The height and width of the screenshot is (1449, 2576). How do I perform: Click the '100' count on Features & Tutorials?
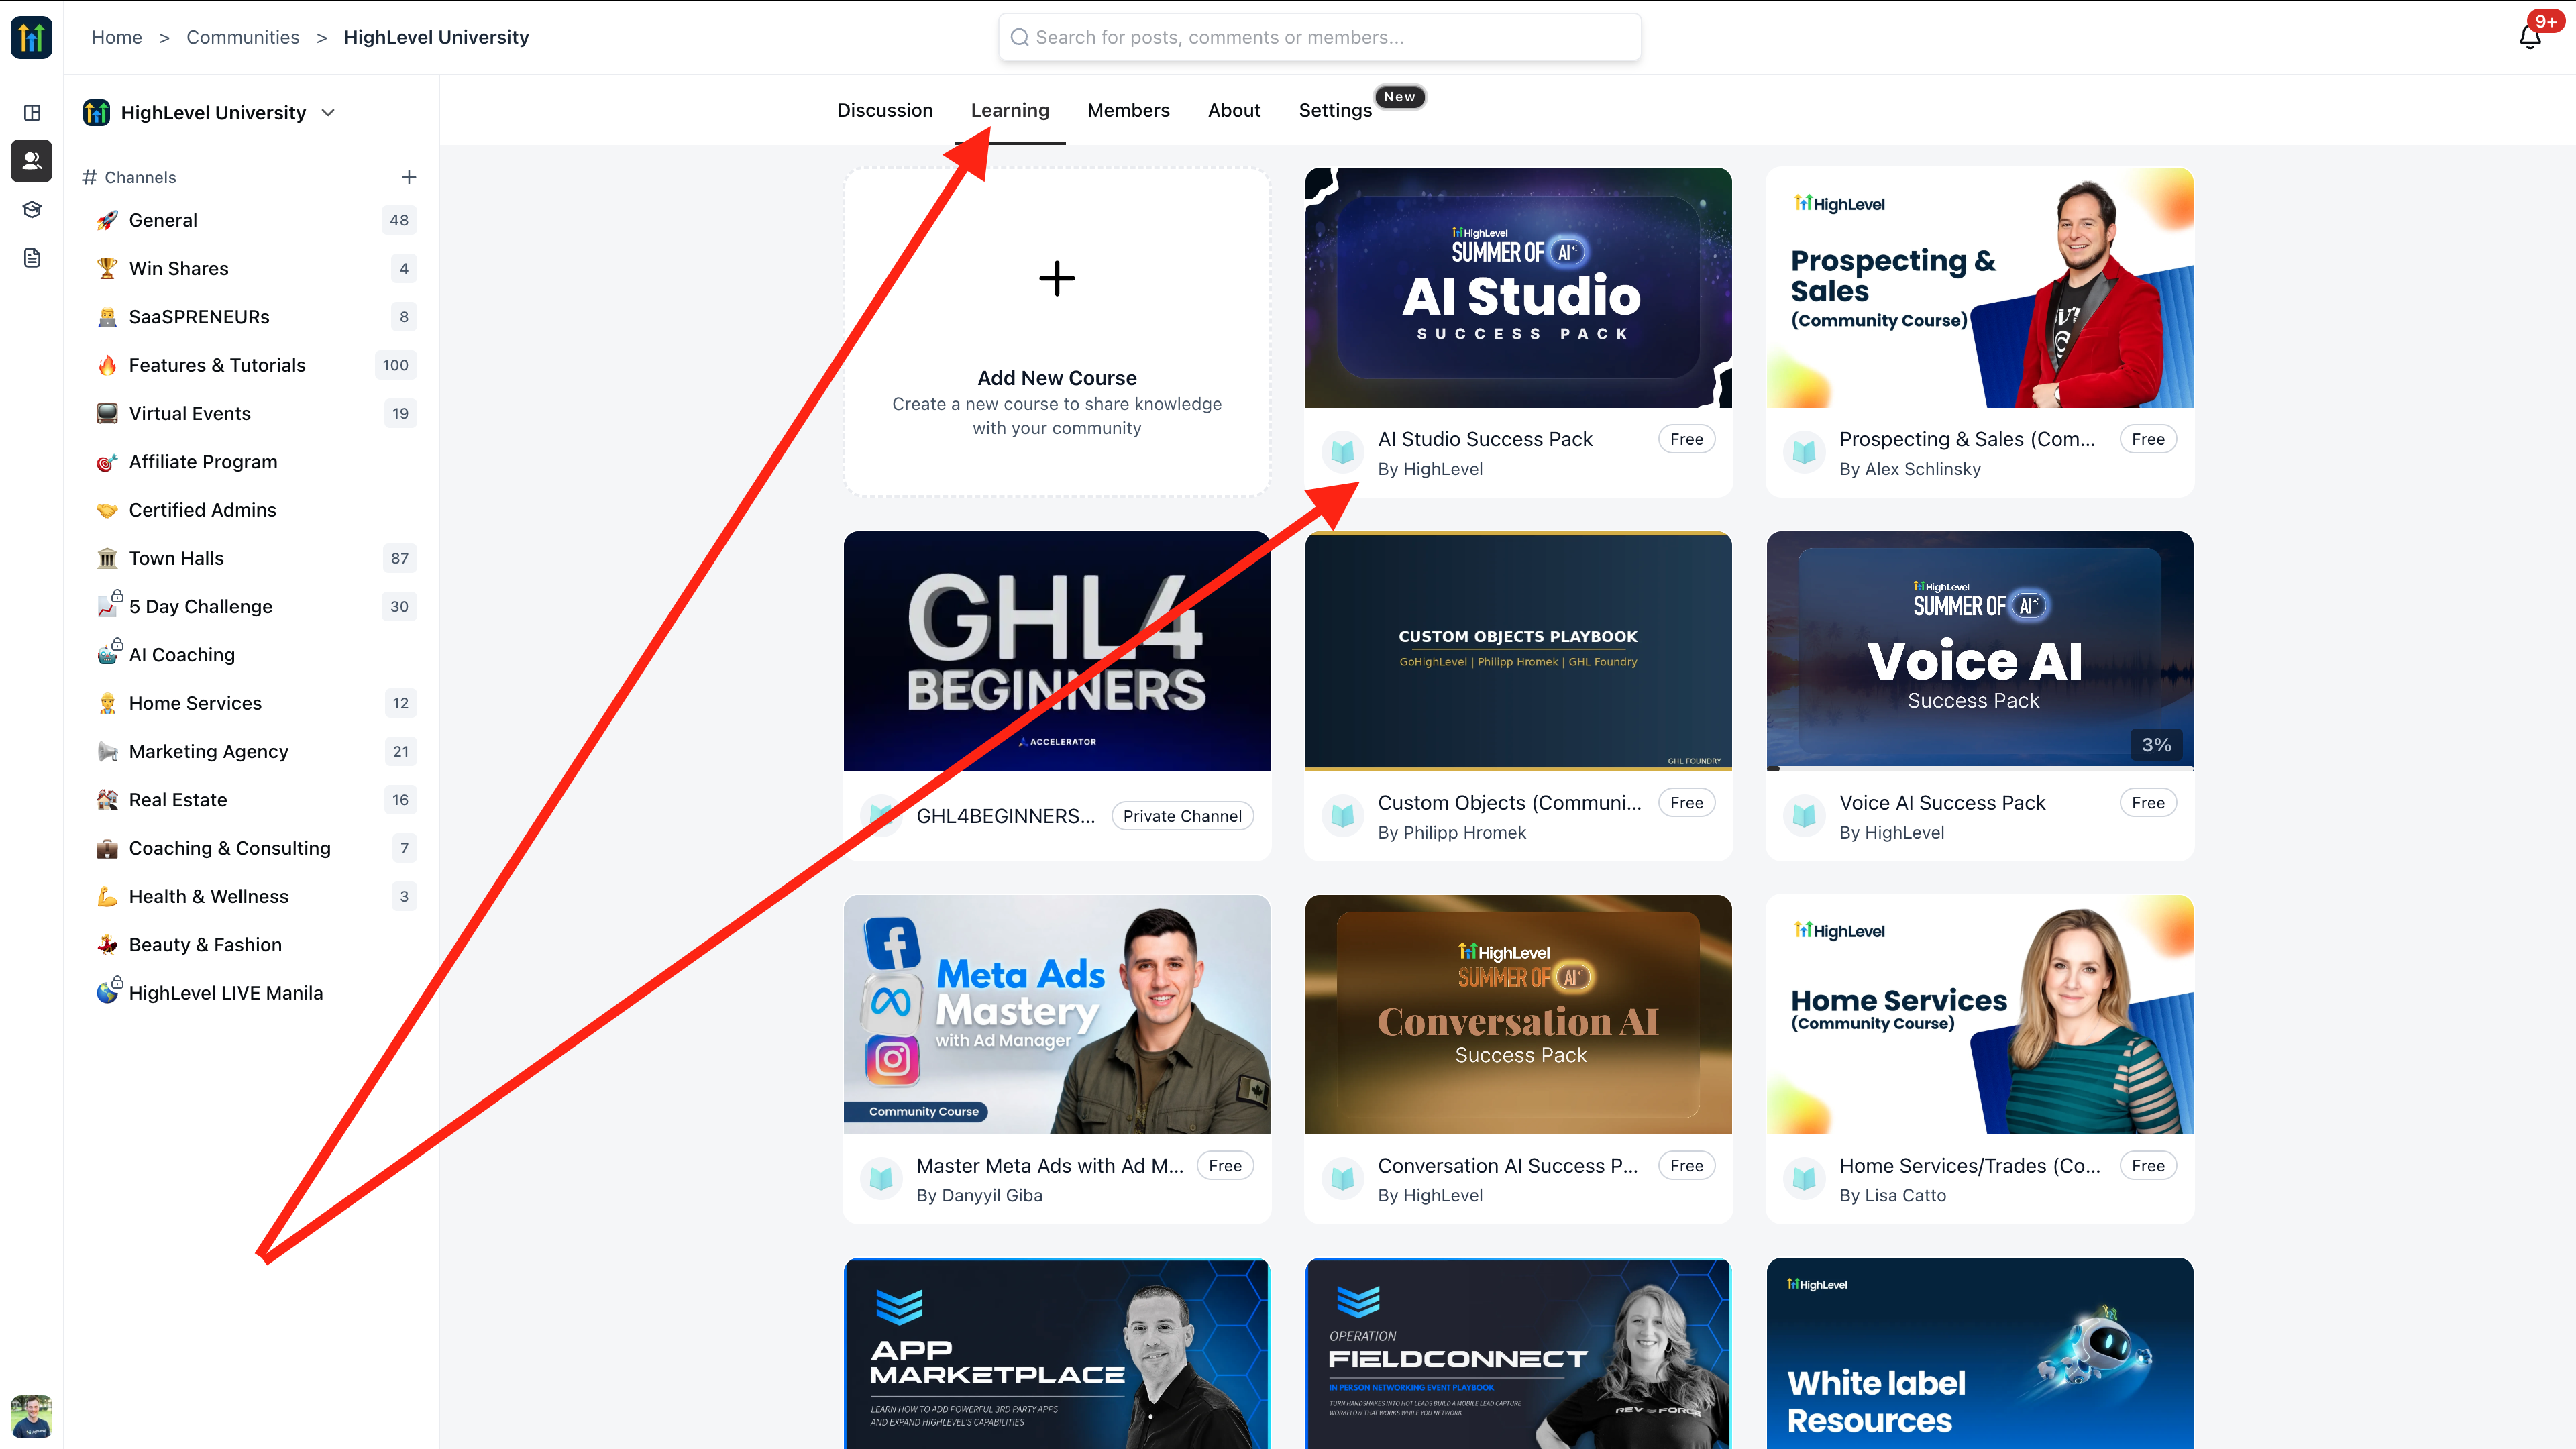[396, 365]
